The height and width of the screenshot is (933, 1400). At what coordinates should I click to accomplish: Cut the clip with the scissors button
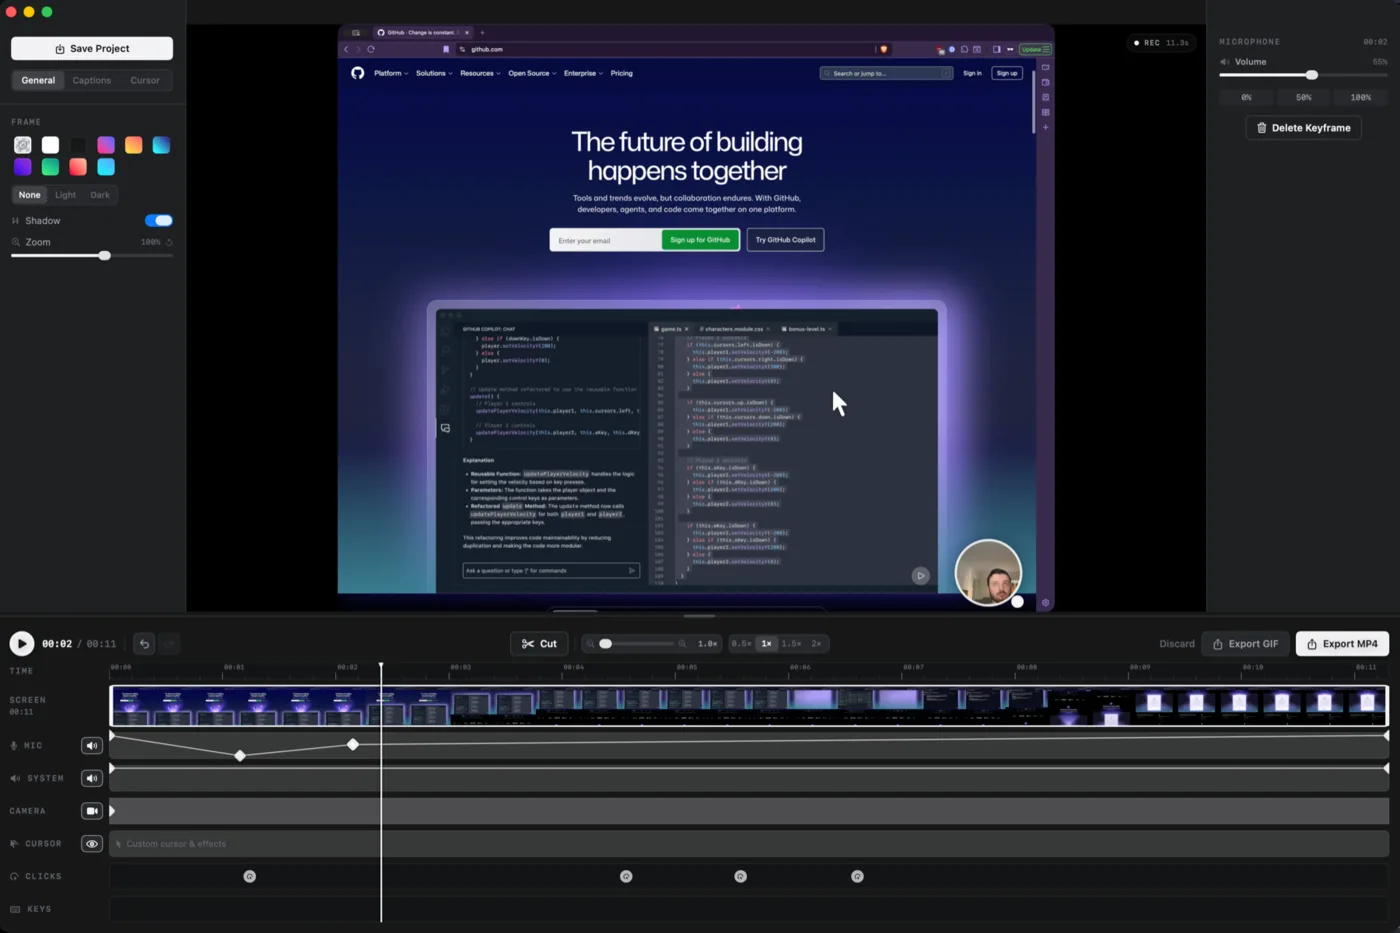[x=539, y=644]
